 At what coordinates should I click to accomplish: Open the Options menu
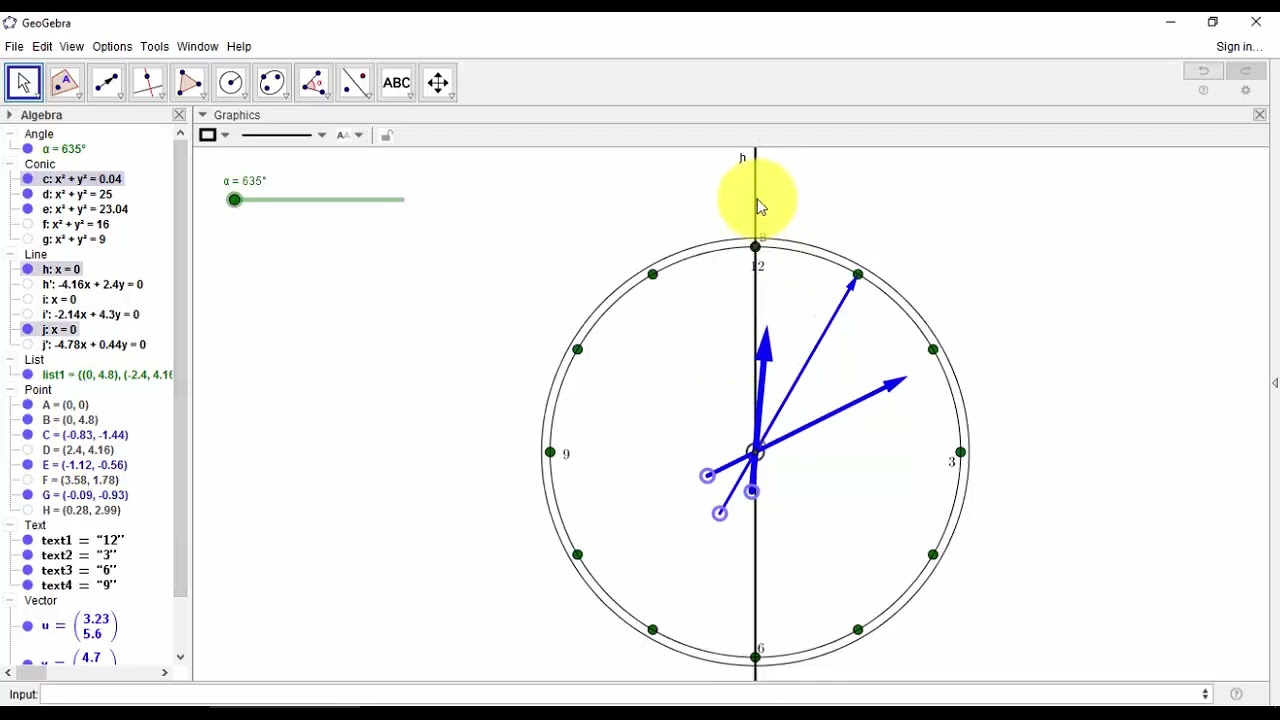[112, 47]
